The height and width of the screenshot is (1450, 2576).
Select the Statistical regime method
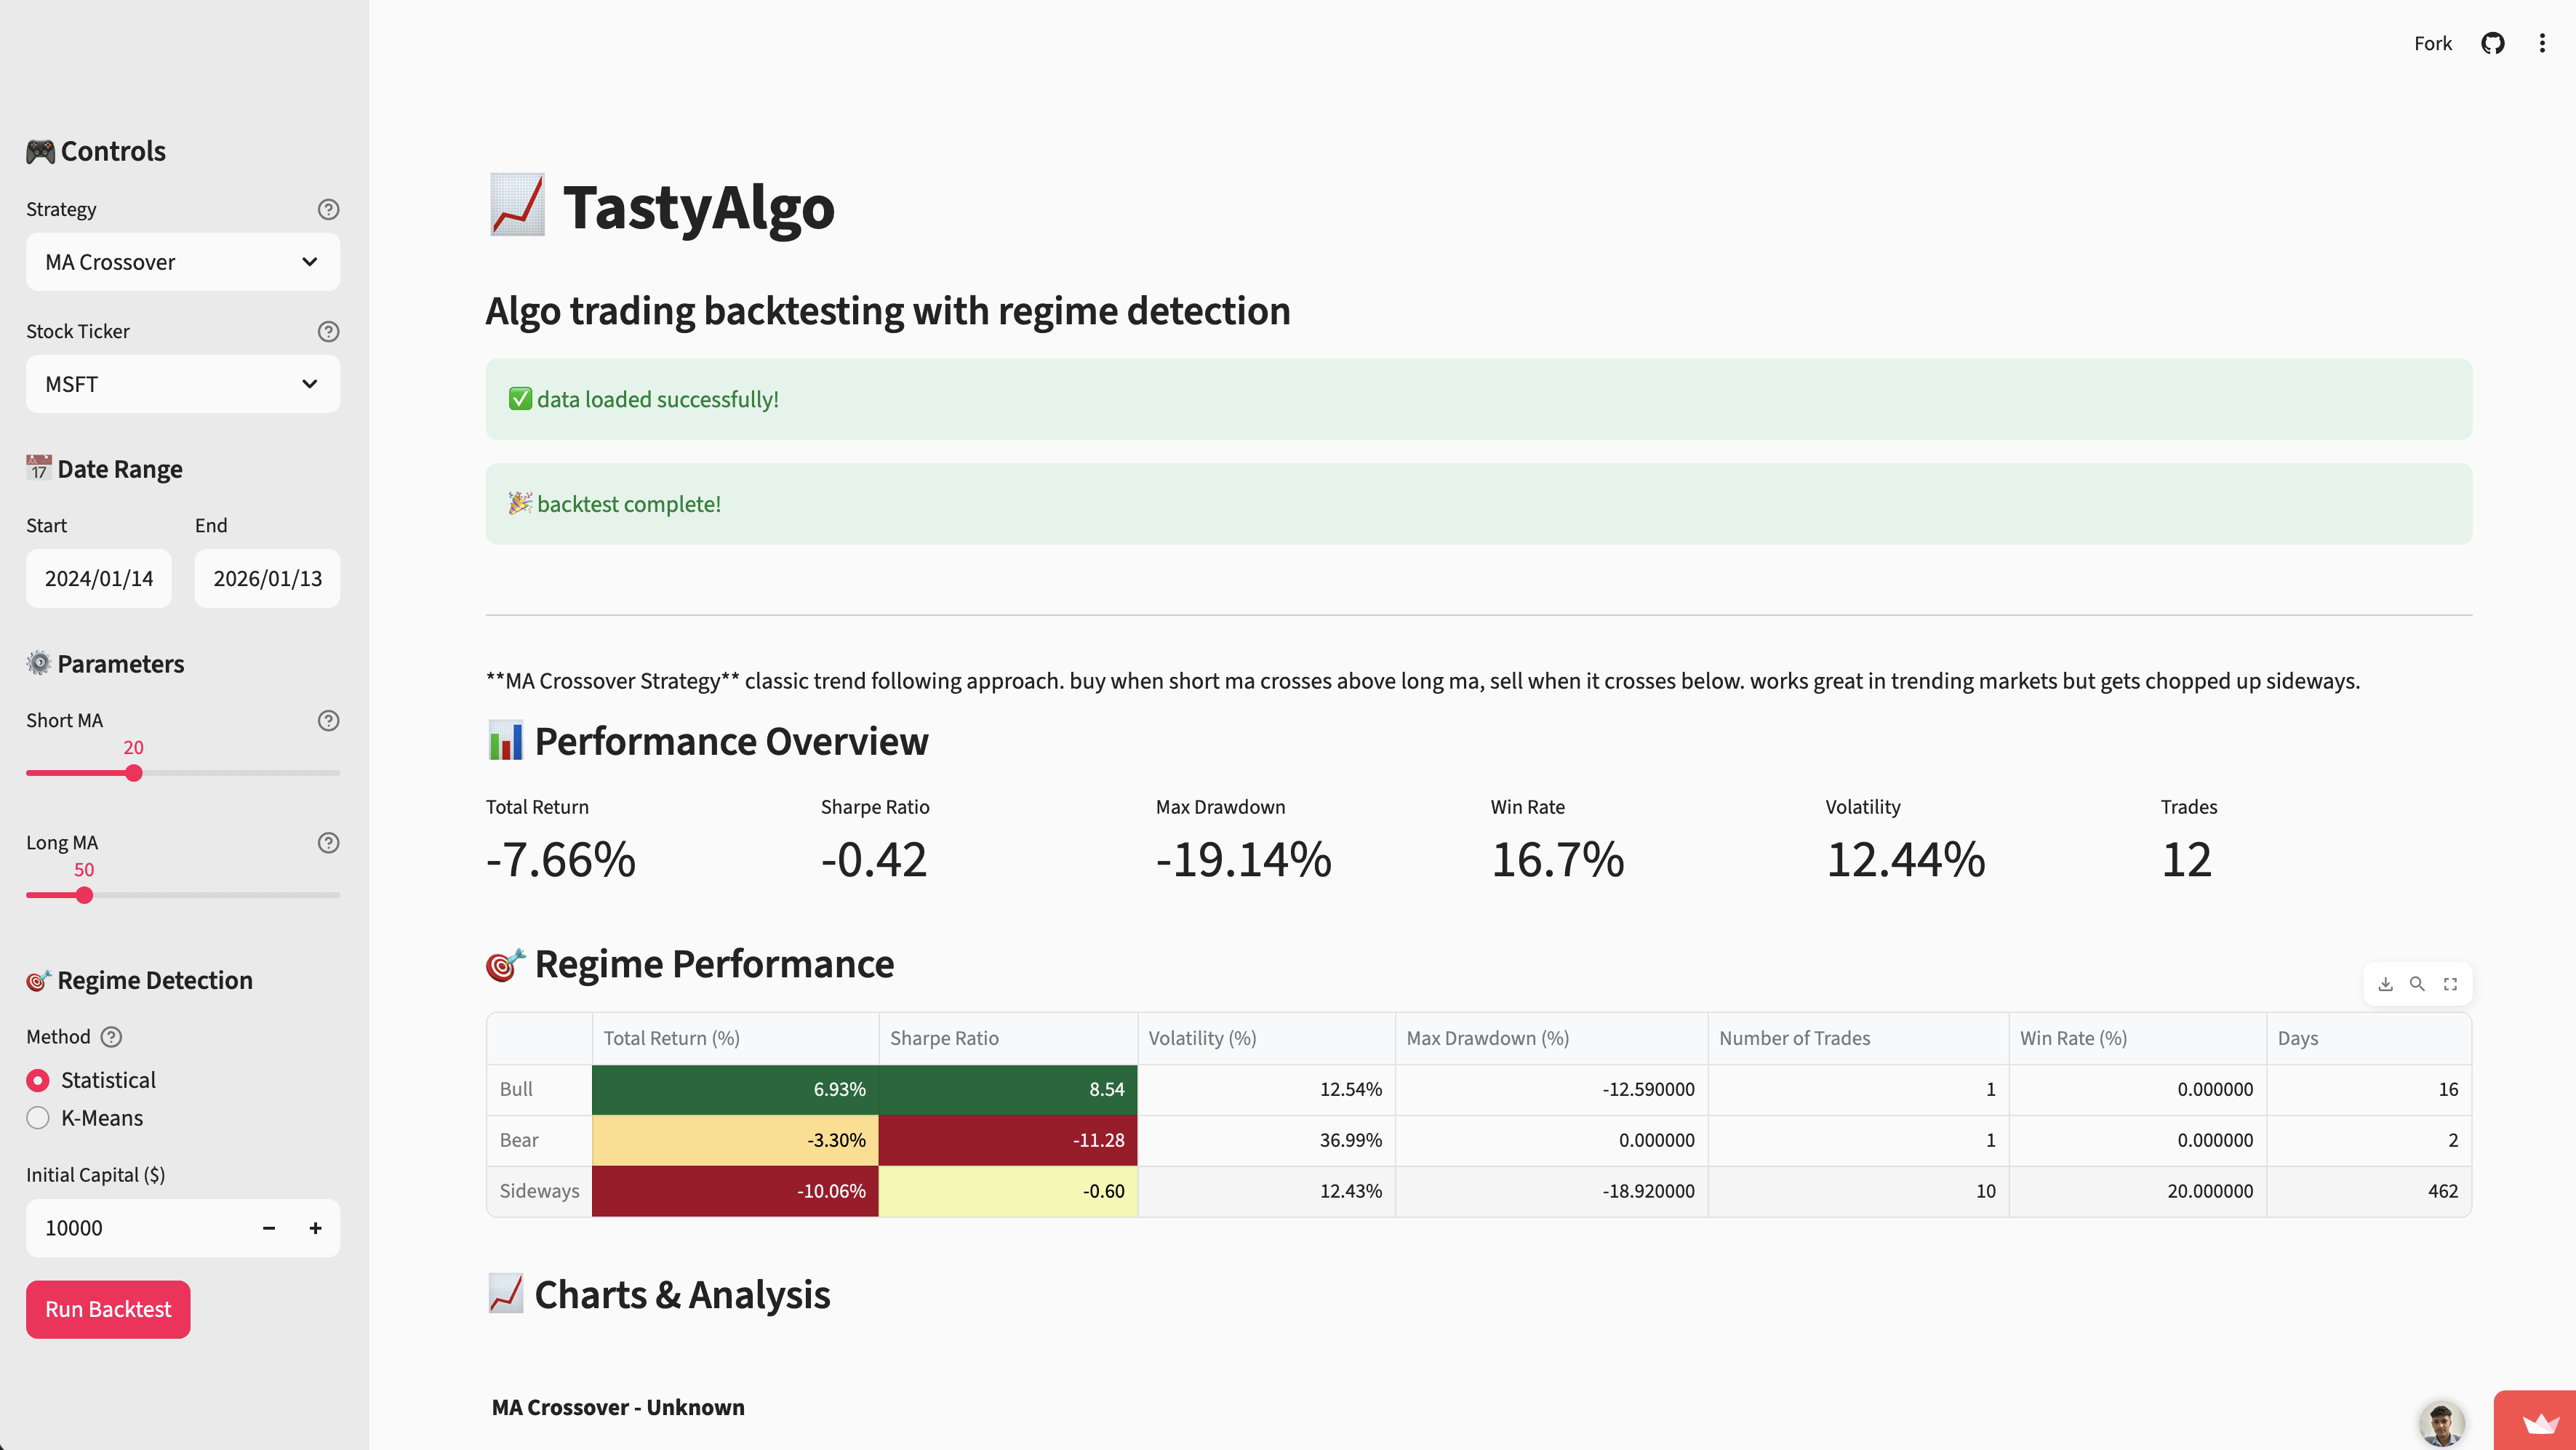point(38,1080)
